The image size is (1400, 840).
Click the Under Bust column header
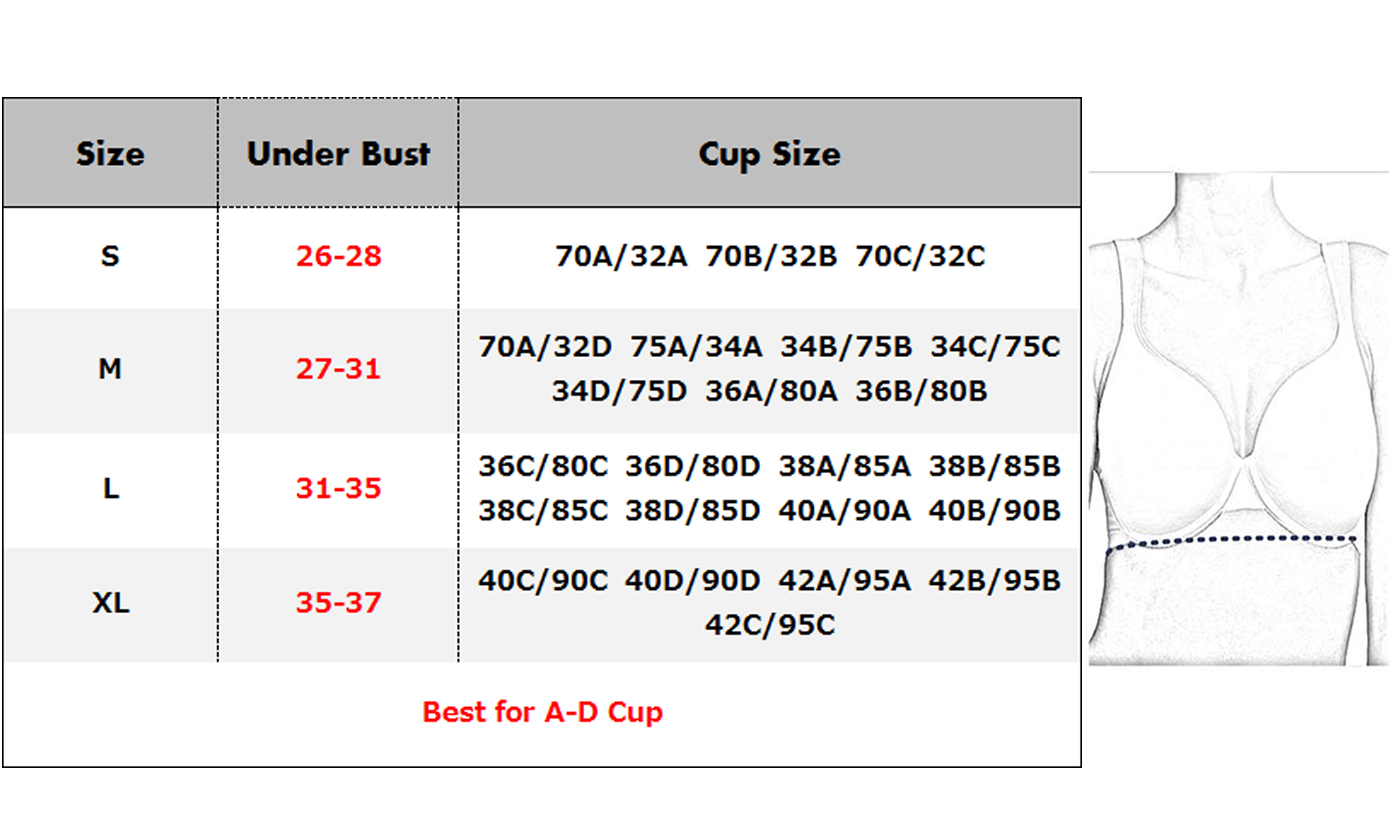[338, 154]
